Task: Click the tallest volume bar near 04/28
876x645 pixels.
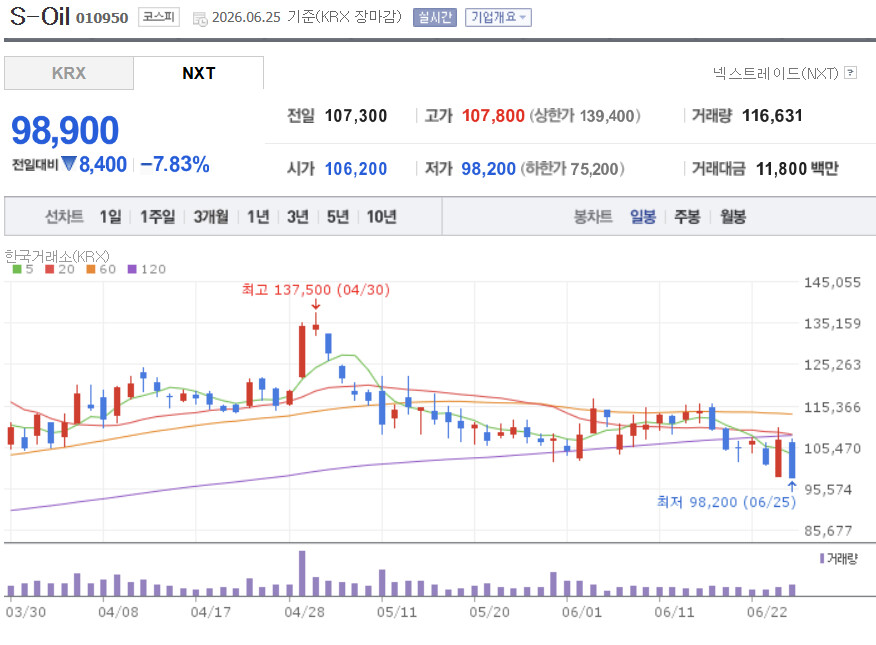Action: (302, 574)
